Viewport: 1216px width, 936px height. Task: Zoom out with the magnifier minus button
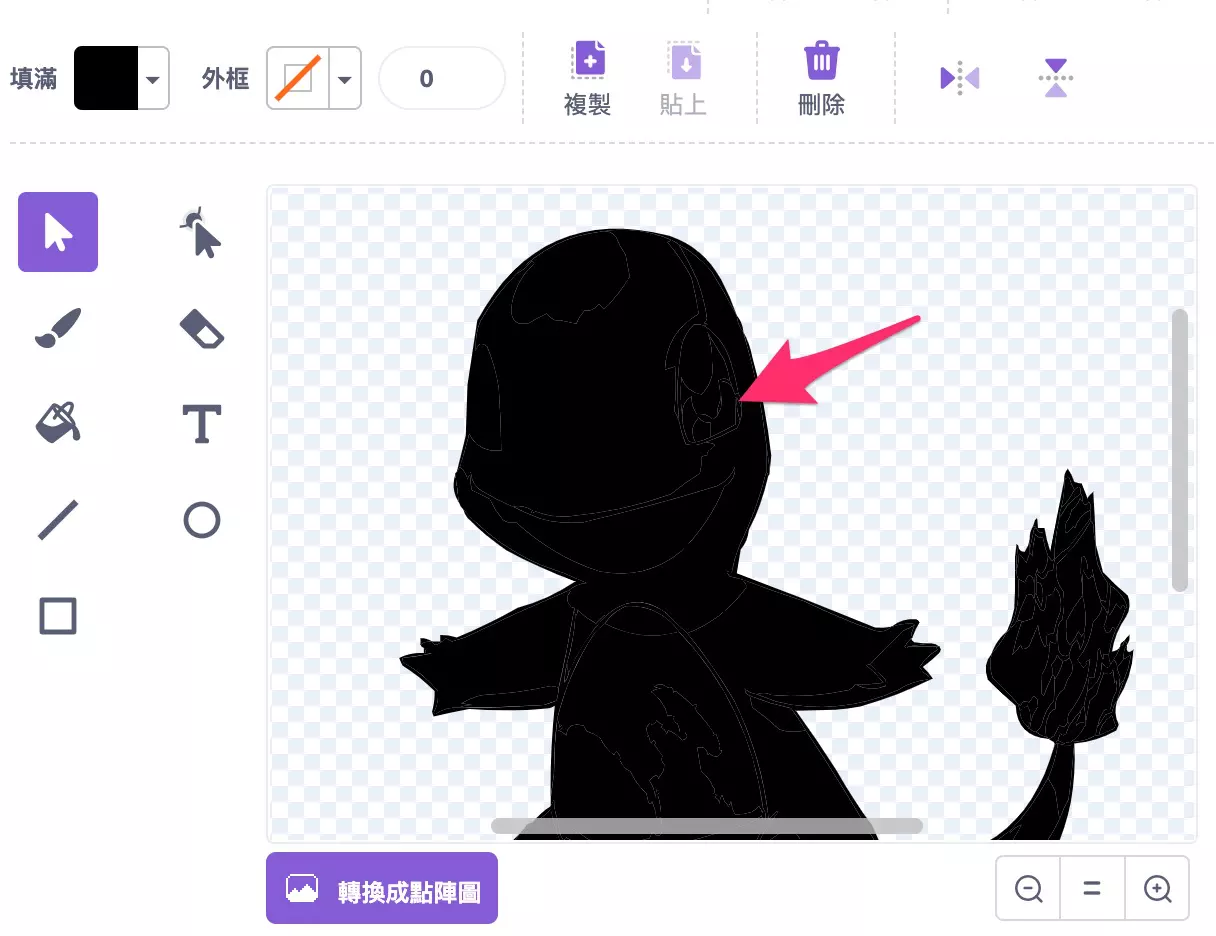click(1027, 888)
